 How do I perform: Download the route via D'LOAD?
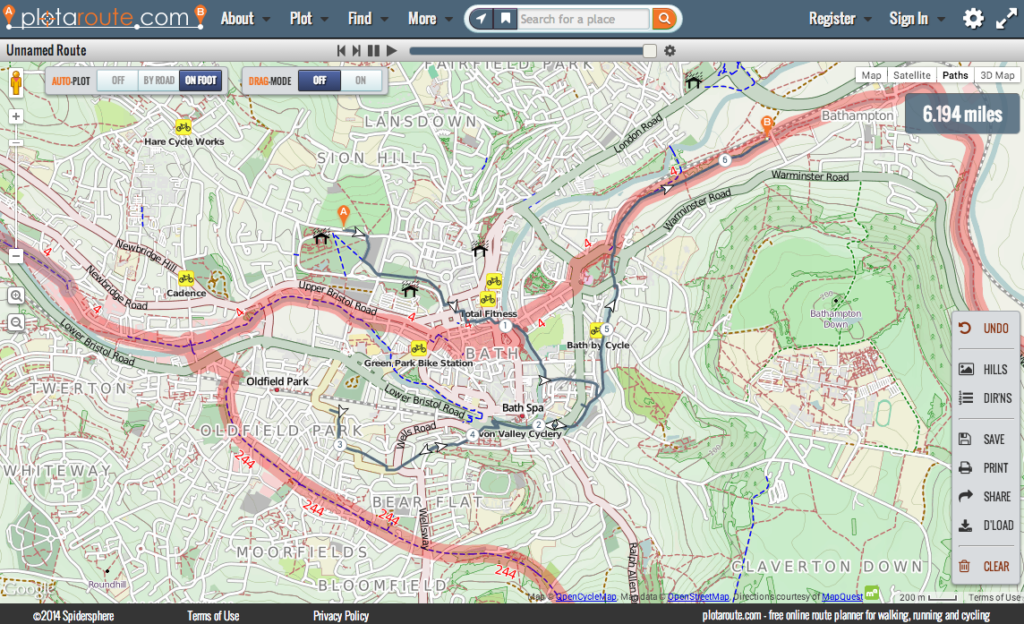985,525
